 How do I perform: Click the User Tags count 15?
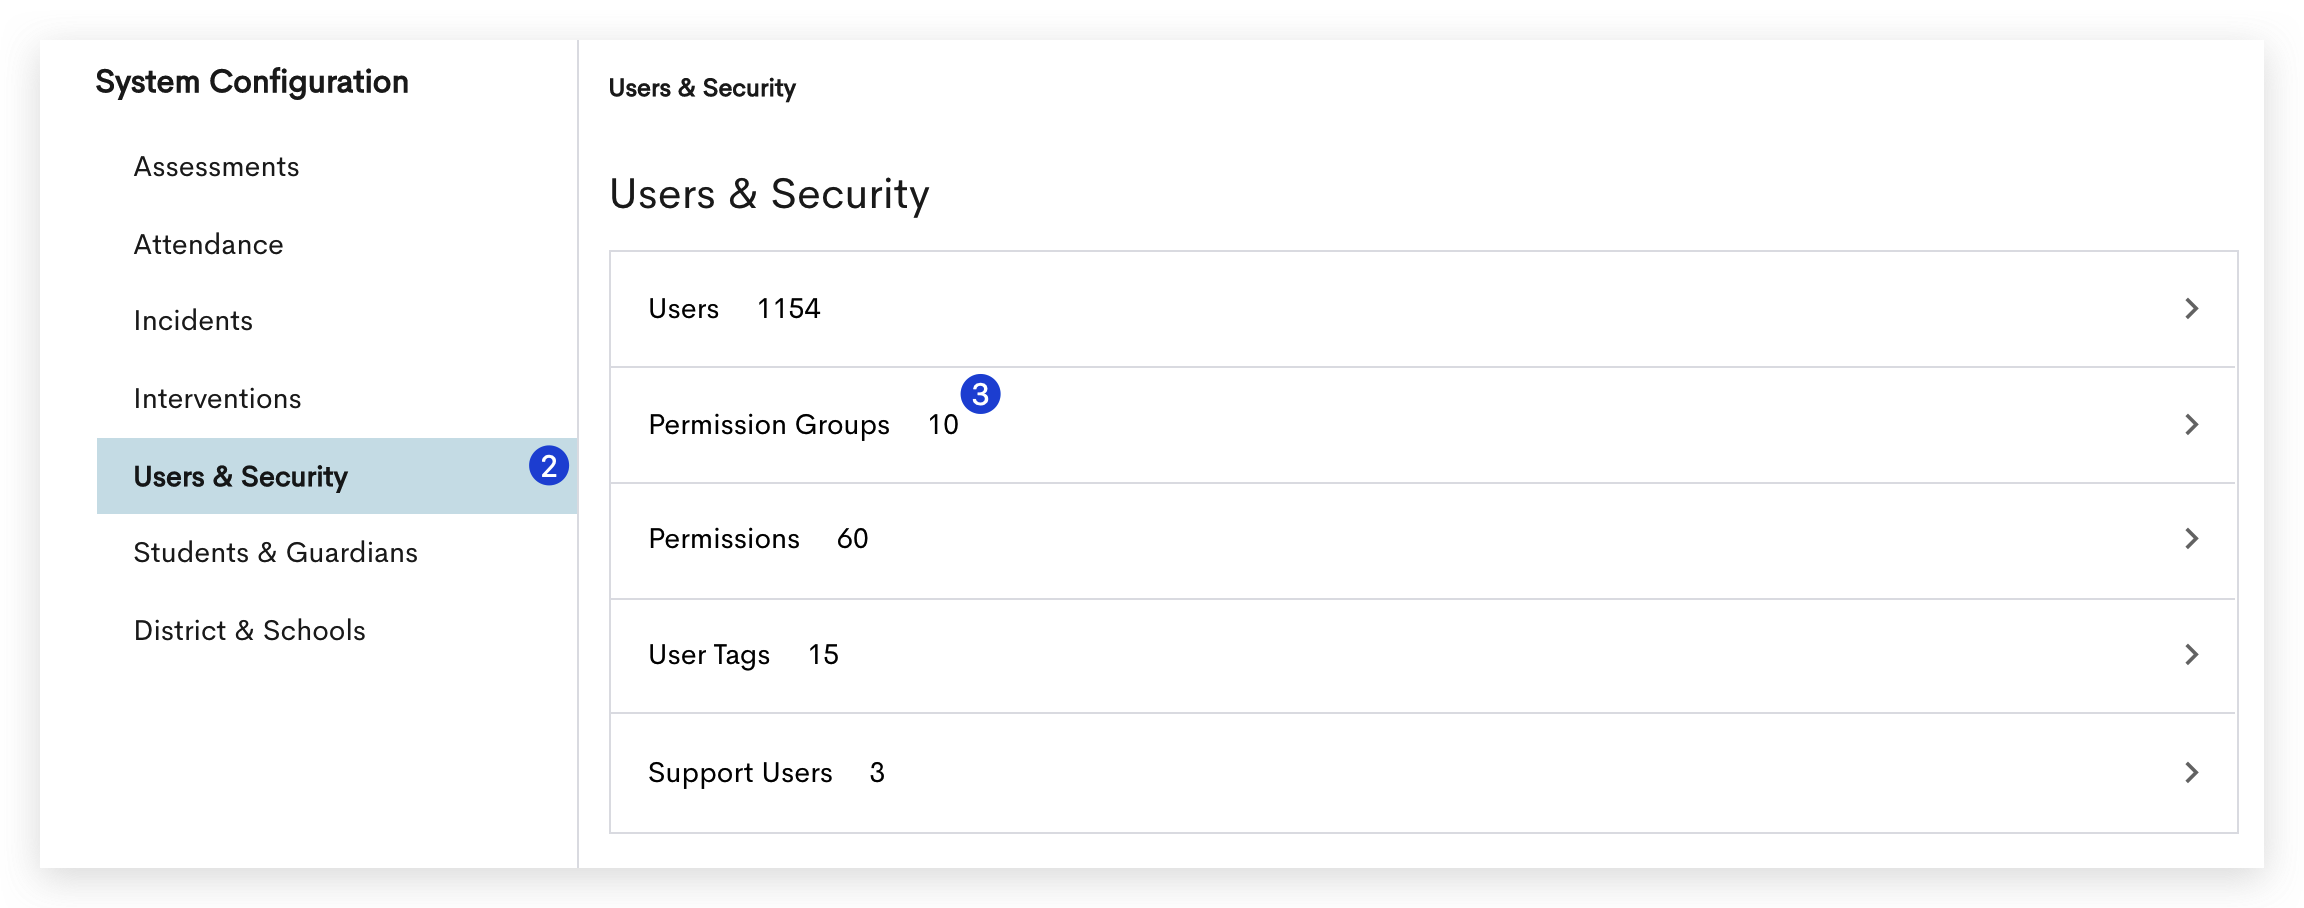pyautogui.click(x=823, y=655)
